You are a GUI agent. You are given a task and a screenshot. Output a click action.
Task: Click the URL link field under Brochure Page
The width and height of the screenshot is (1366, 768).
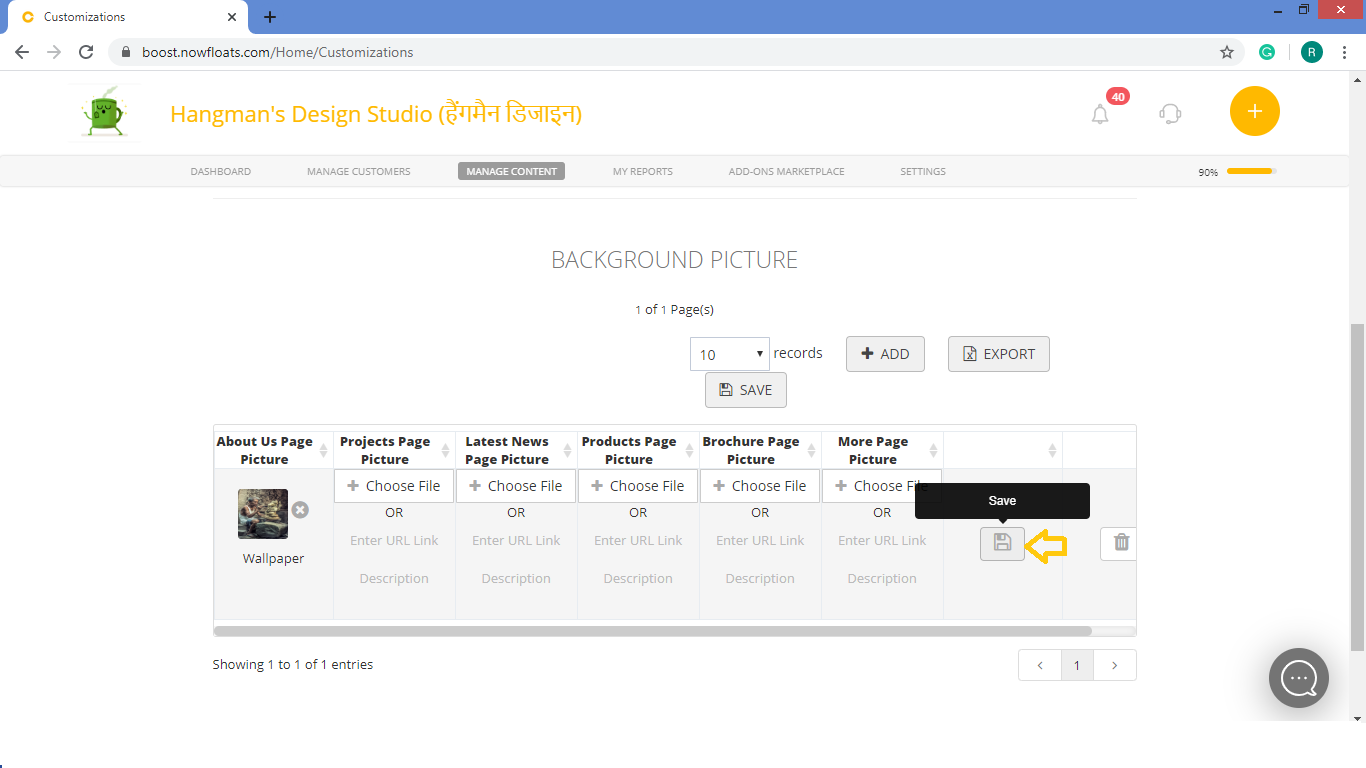760,540
